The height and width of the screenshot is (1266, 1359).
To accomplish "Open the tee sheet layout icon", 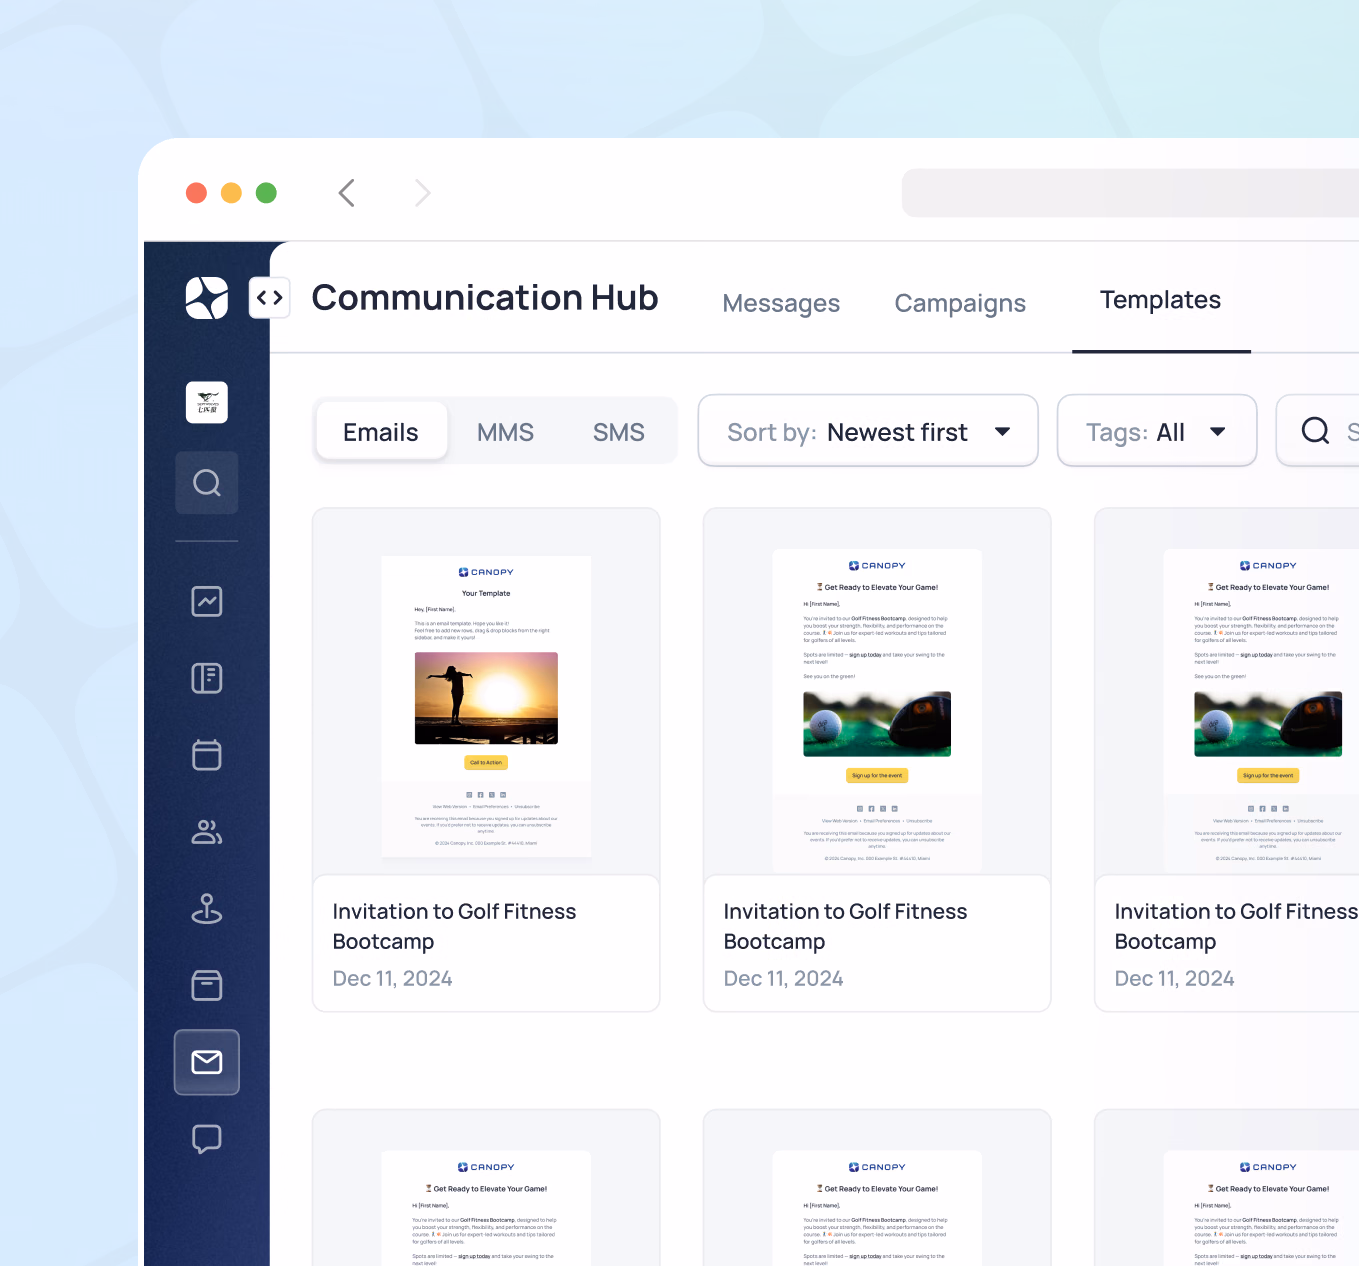I will (x=207, y=678).
